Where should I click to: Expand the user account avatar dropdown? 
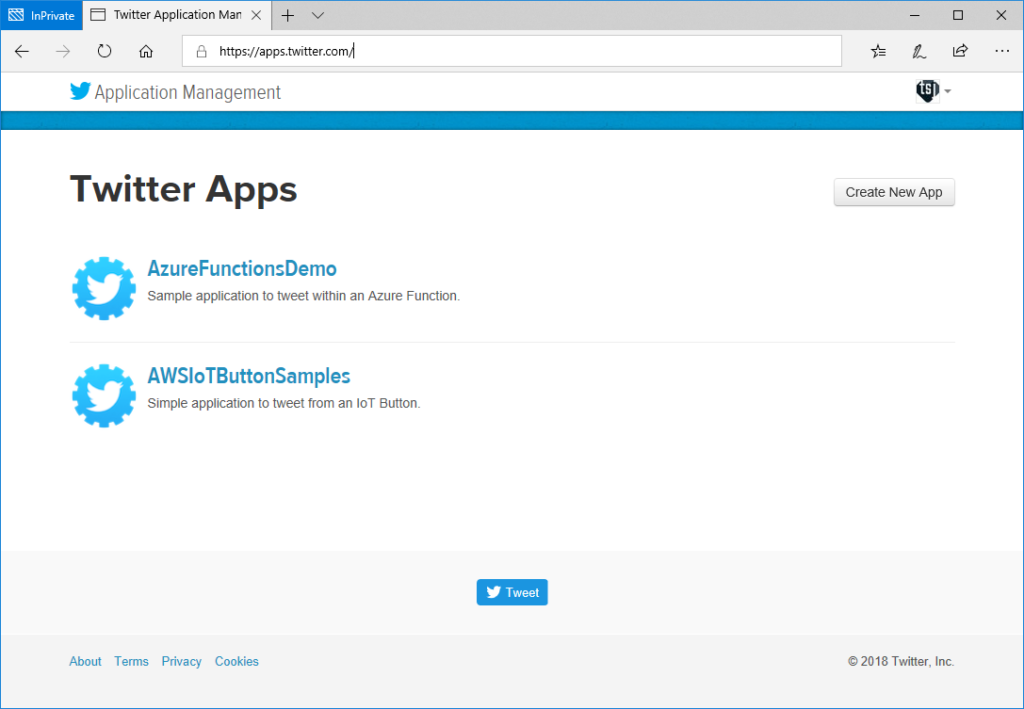[x=933, y=92]
